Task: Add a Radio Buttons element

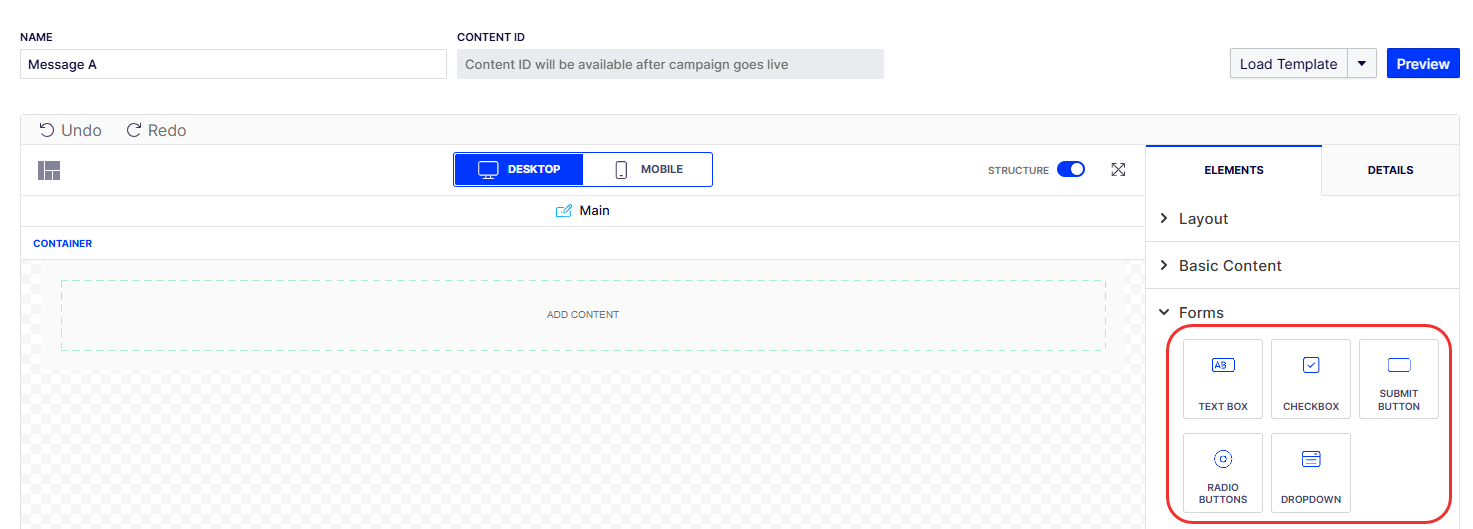Action: pyautogui.click(x=1222, y=472)
